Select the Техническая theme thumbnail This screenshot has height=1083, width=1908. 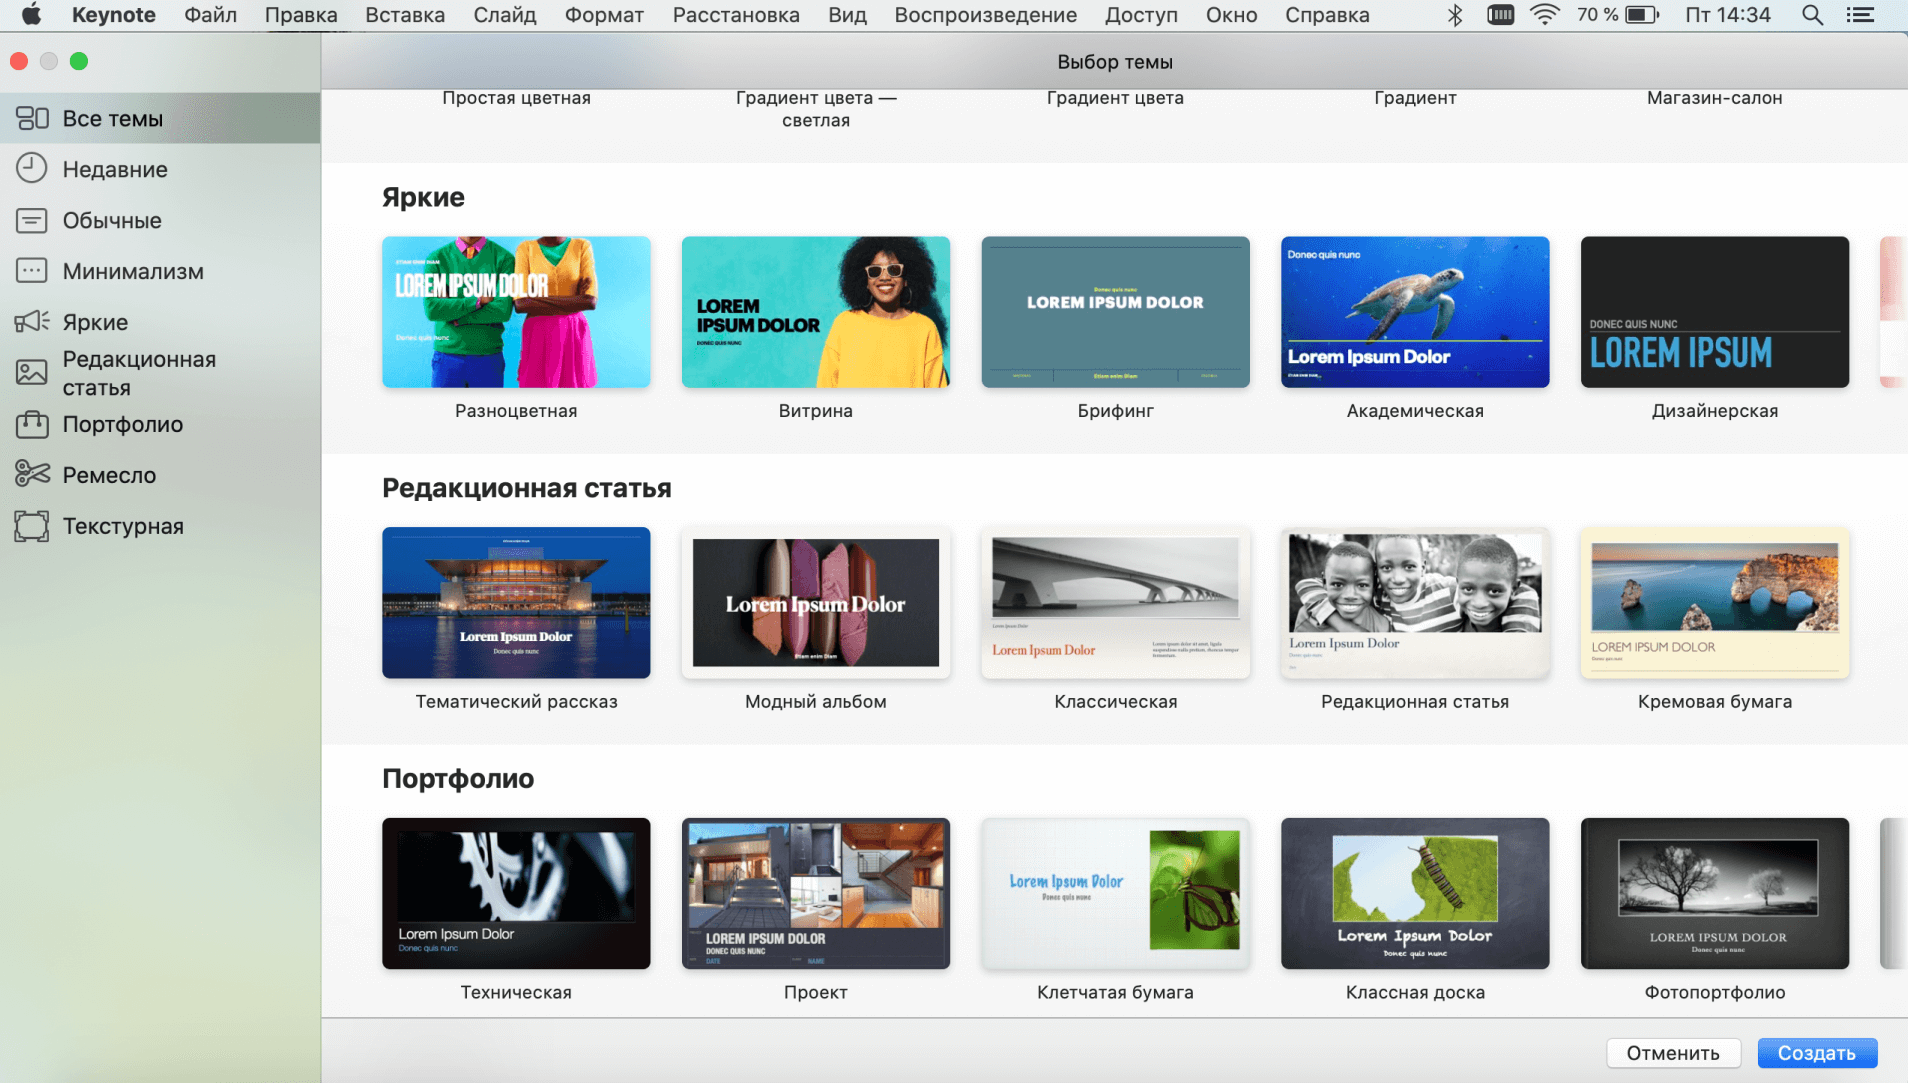click(516, 893)
